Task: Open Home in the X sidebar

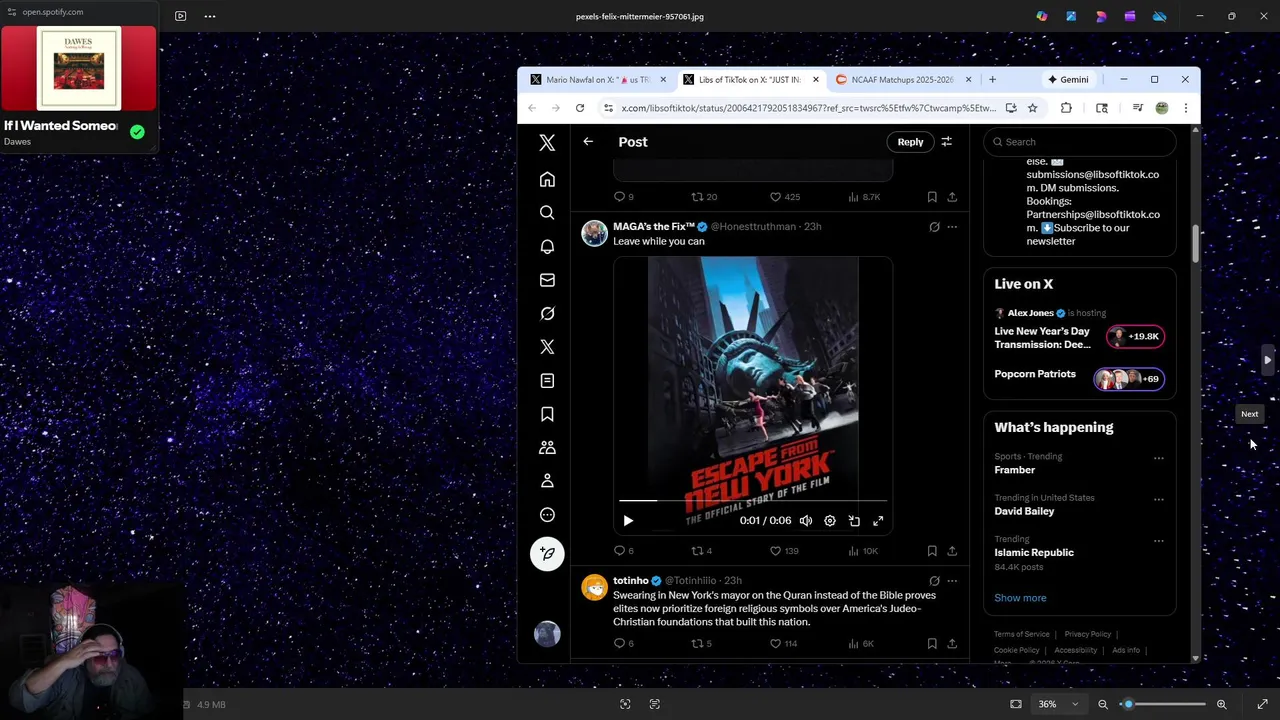Action: pyautogui.click(x=547, y=180)
